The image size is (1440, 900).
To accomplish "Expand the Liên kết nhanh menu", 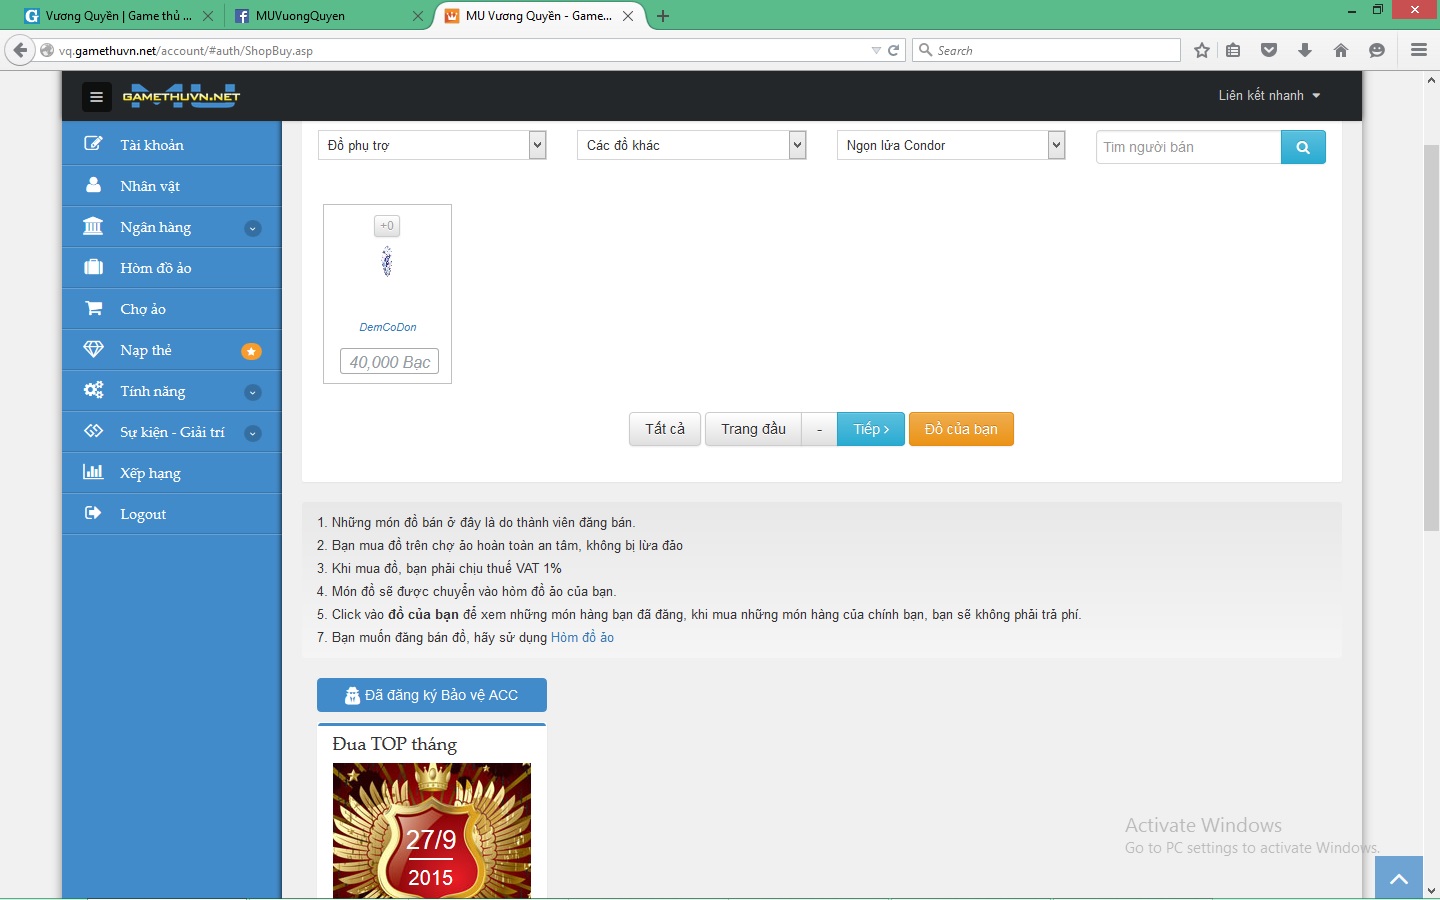I will (x=1269, y=96).
